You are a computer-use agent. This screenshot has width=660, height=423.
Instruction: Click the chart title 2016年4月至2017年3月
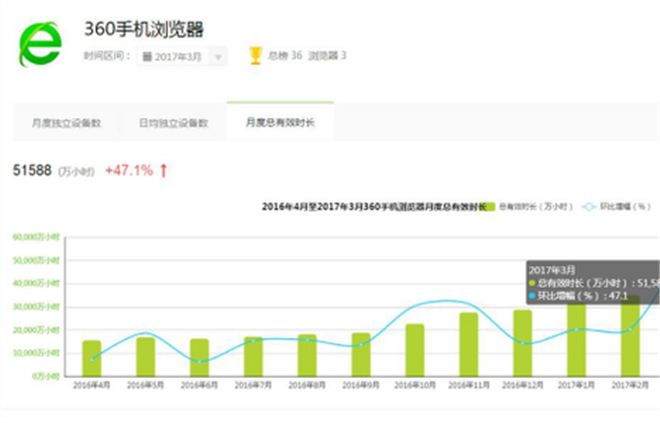pos(374,207)
